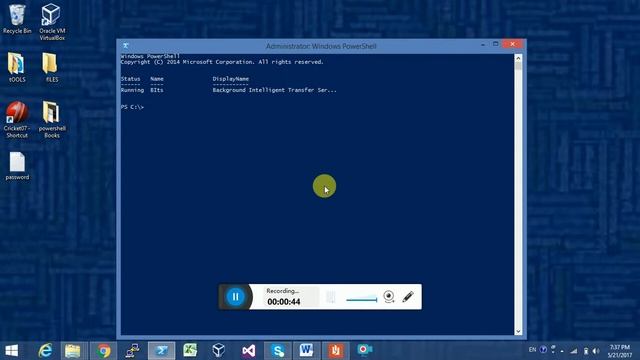640x360 pixels.
Task: Open Google Chrome from the taskbar
Action: [103, 351]
